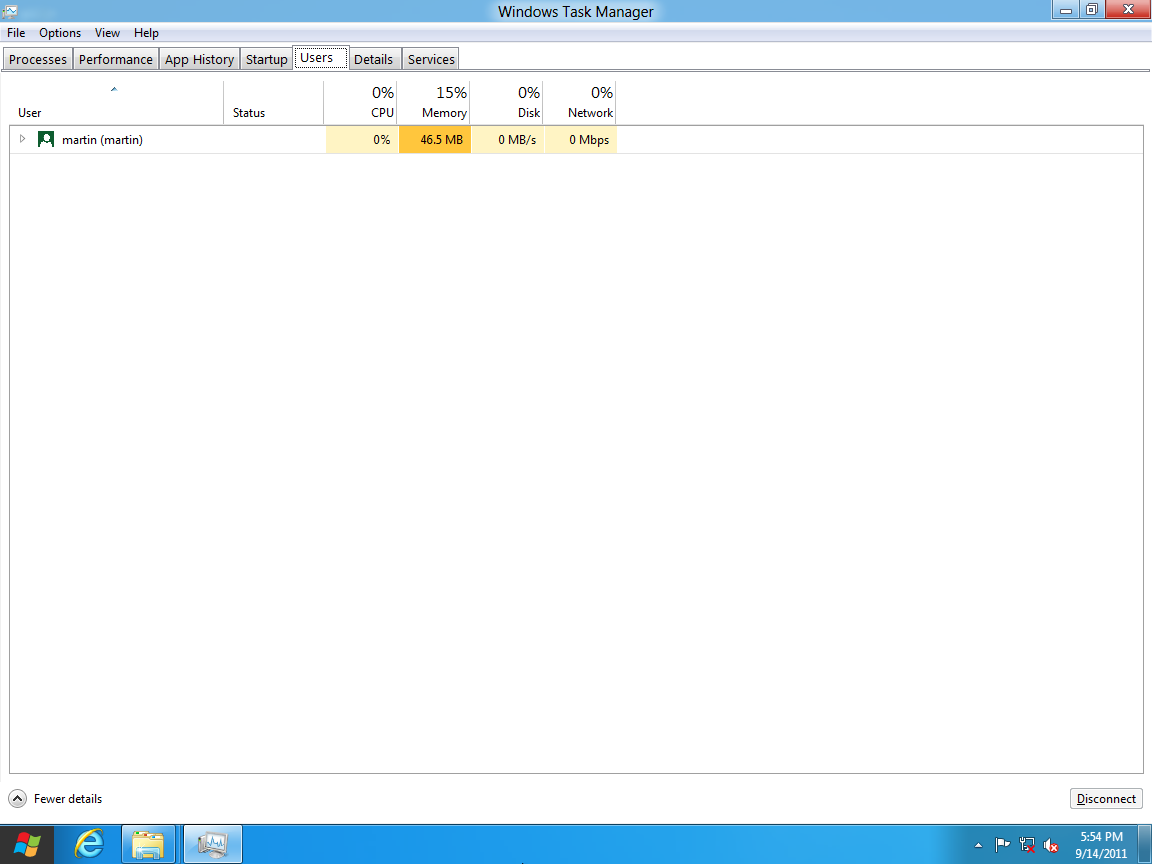1152x864 pixels.
Task: Click the 46.5 MB memory cell
Action: pyautogui.click(x=434, y=140)
